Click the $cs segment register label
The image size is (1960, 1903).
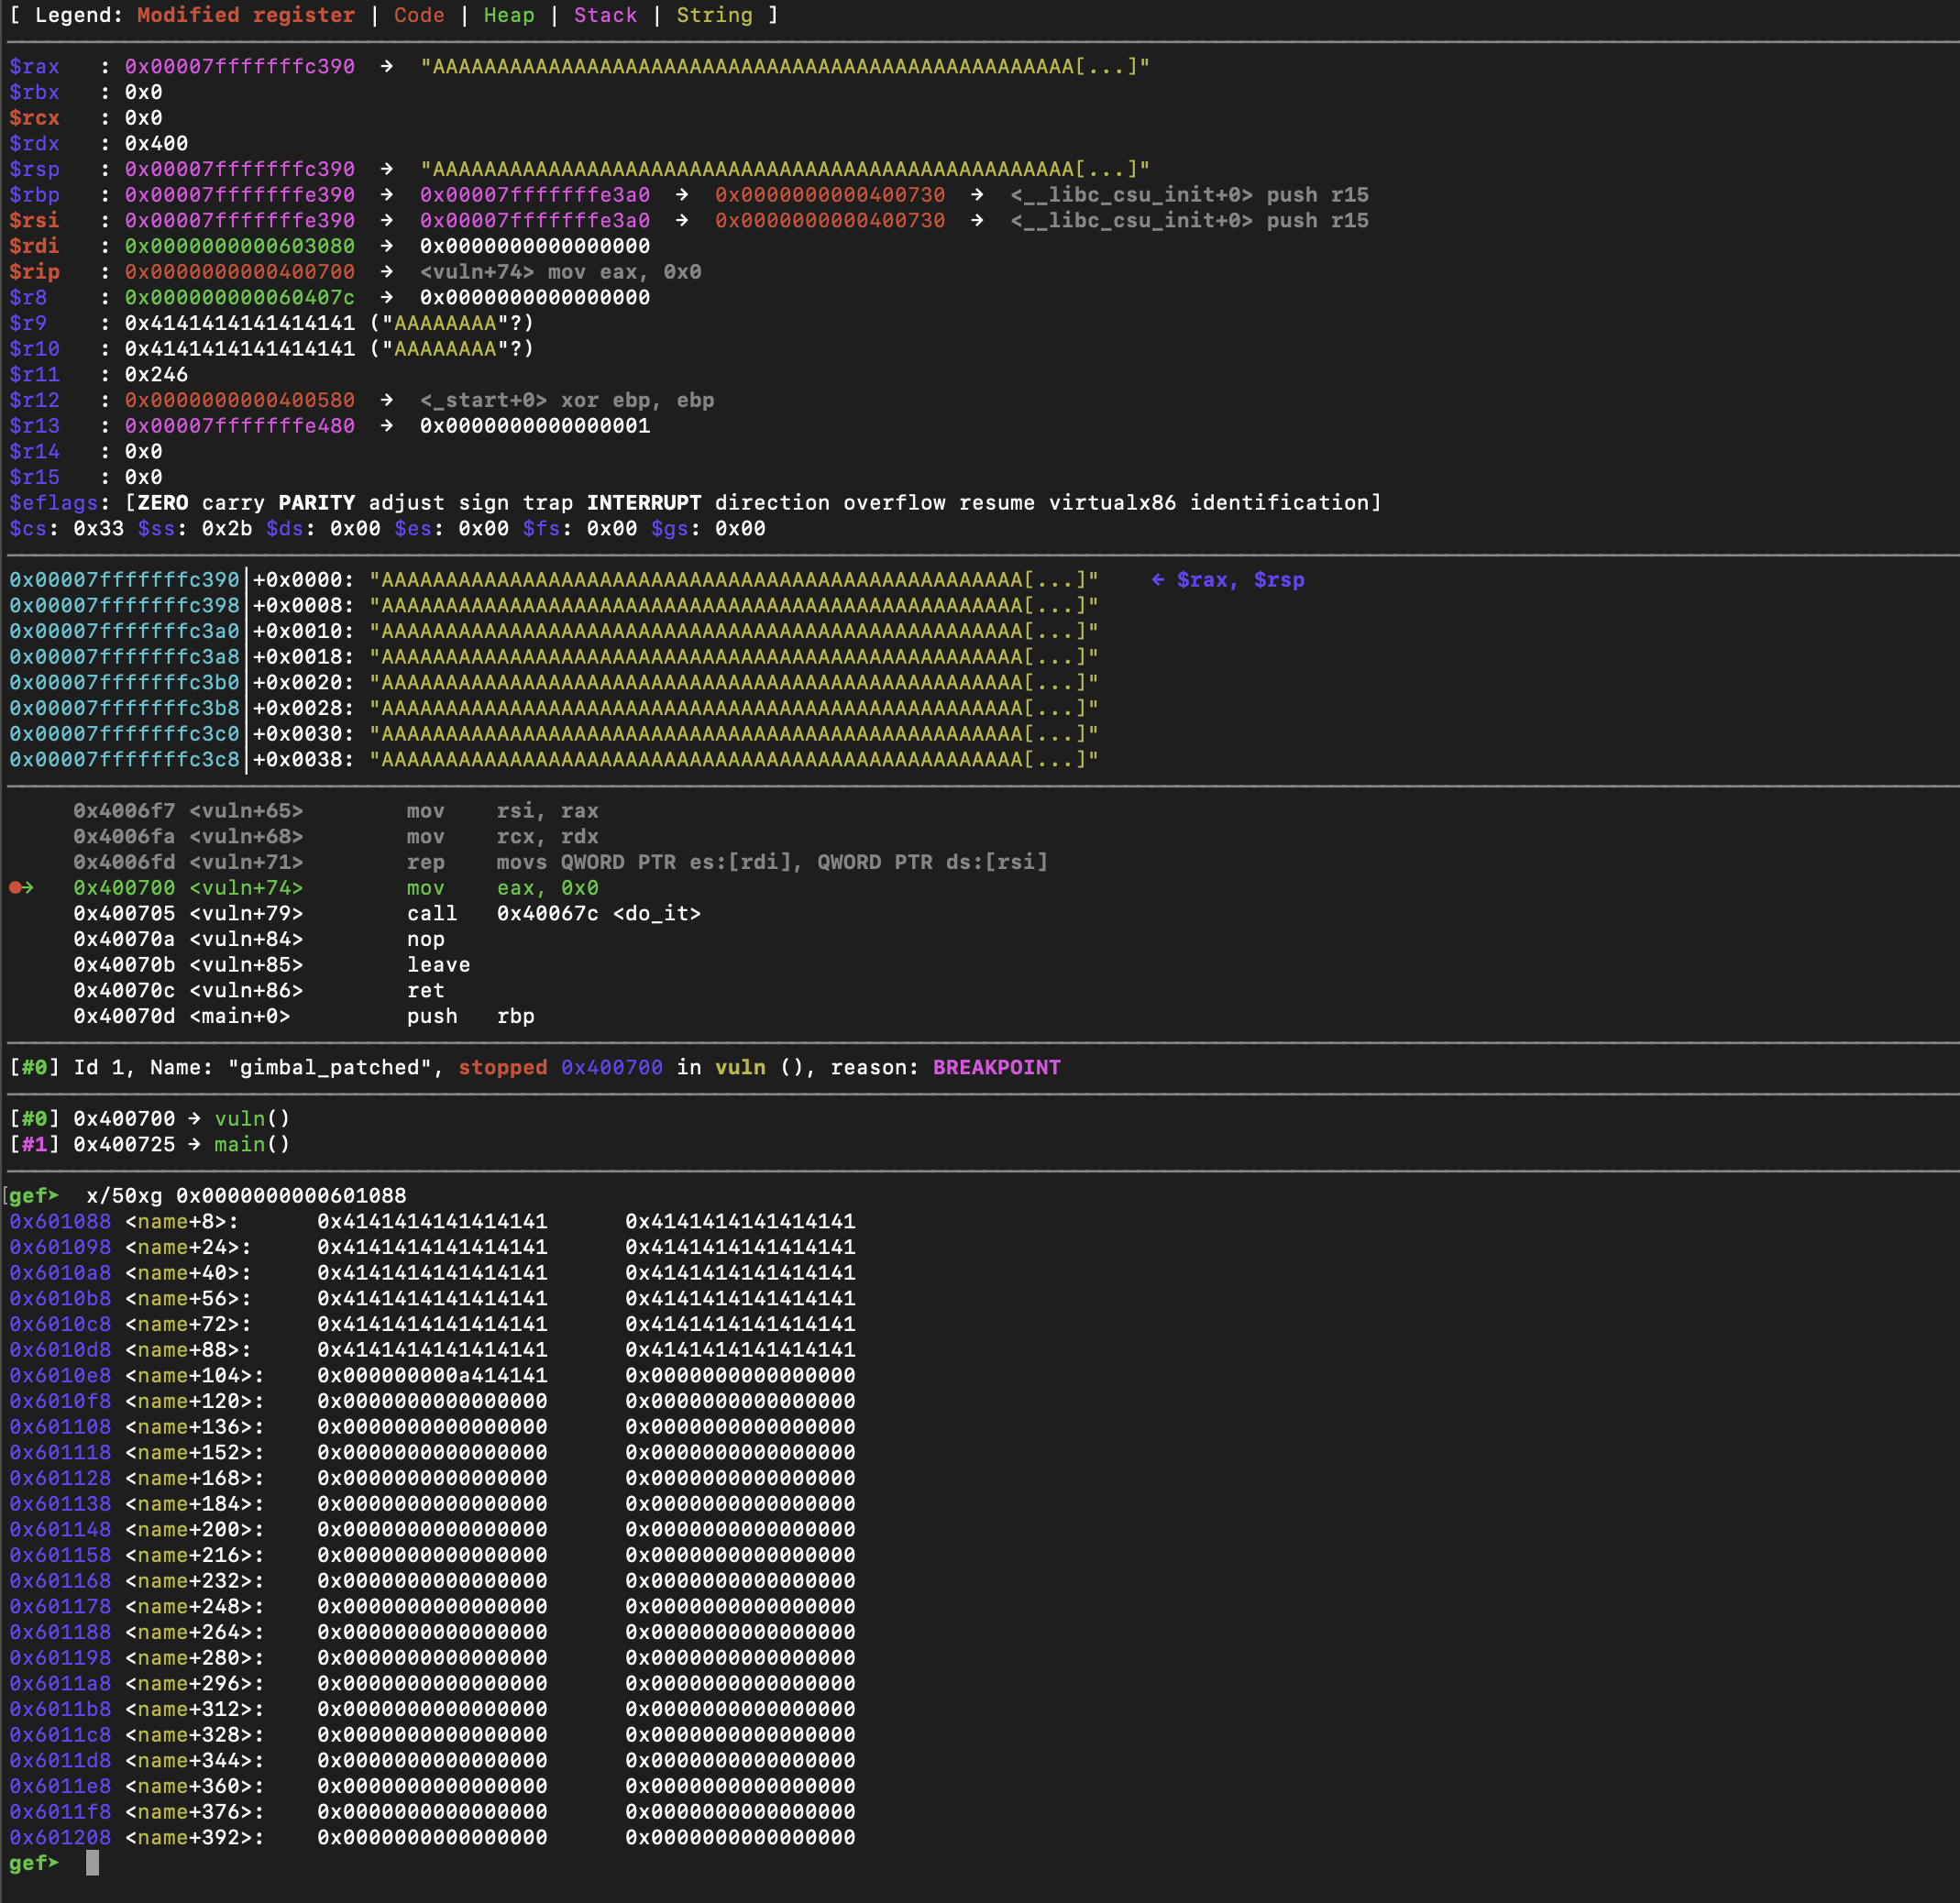coord(28,528)
